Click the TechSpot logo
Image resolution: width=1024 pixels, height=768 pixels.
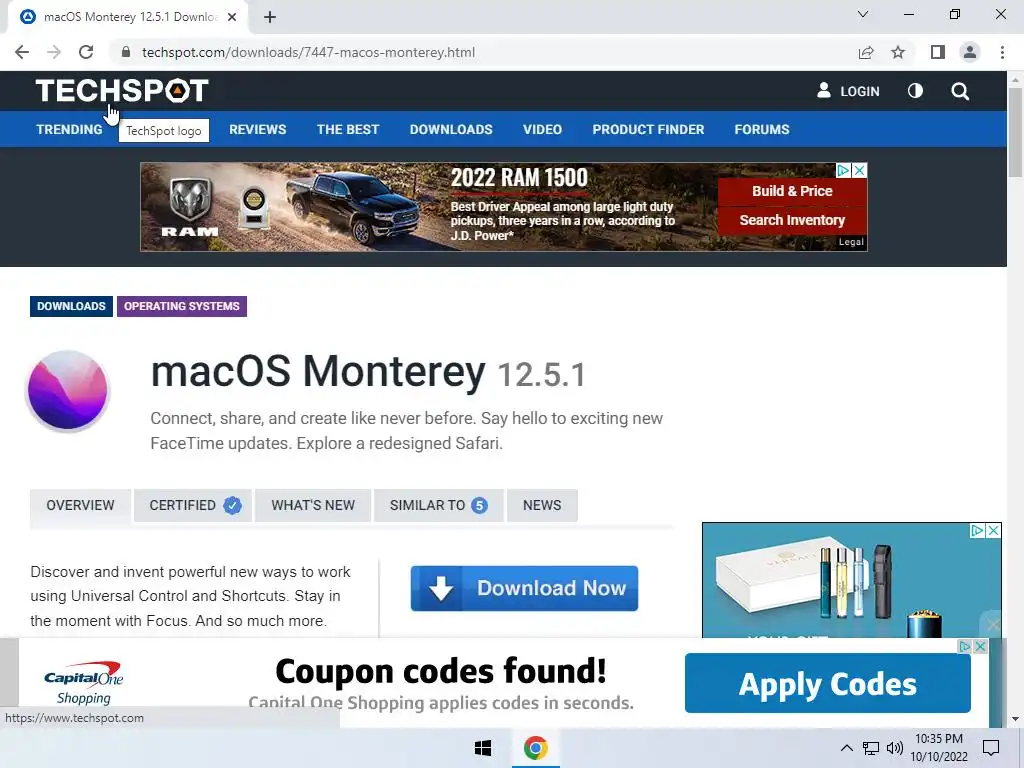(x=121, y=91)
